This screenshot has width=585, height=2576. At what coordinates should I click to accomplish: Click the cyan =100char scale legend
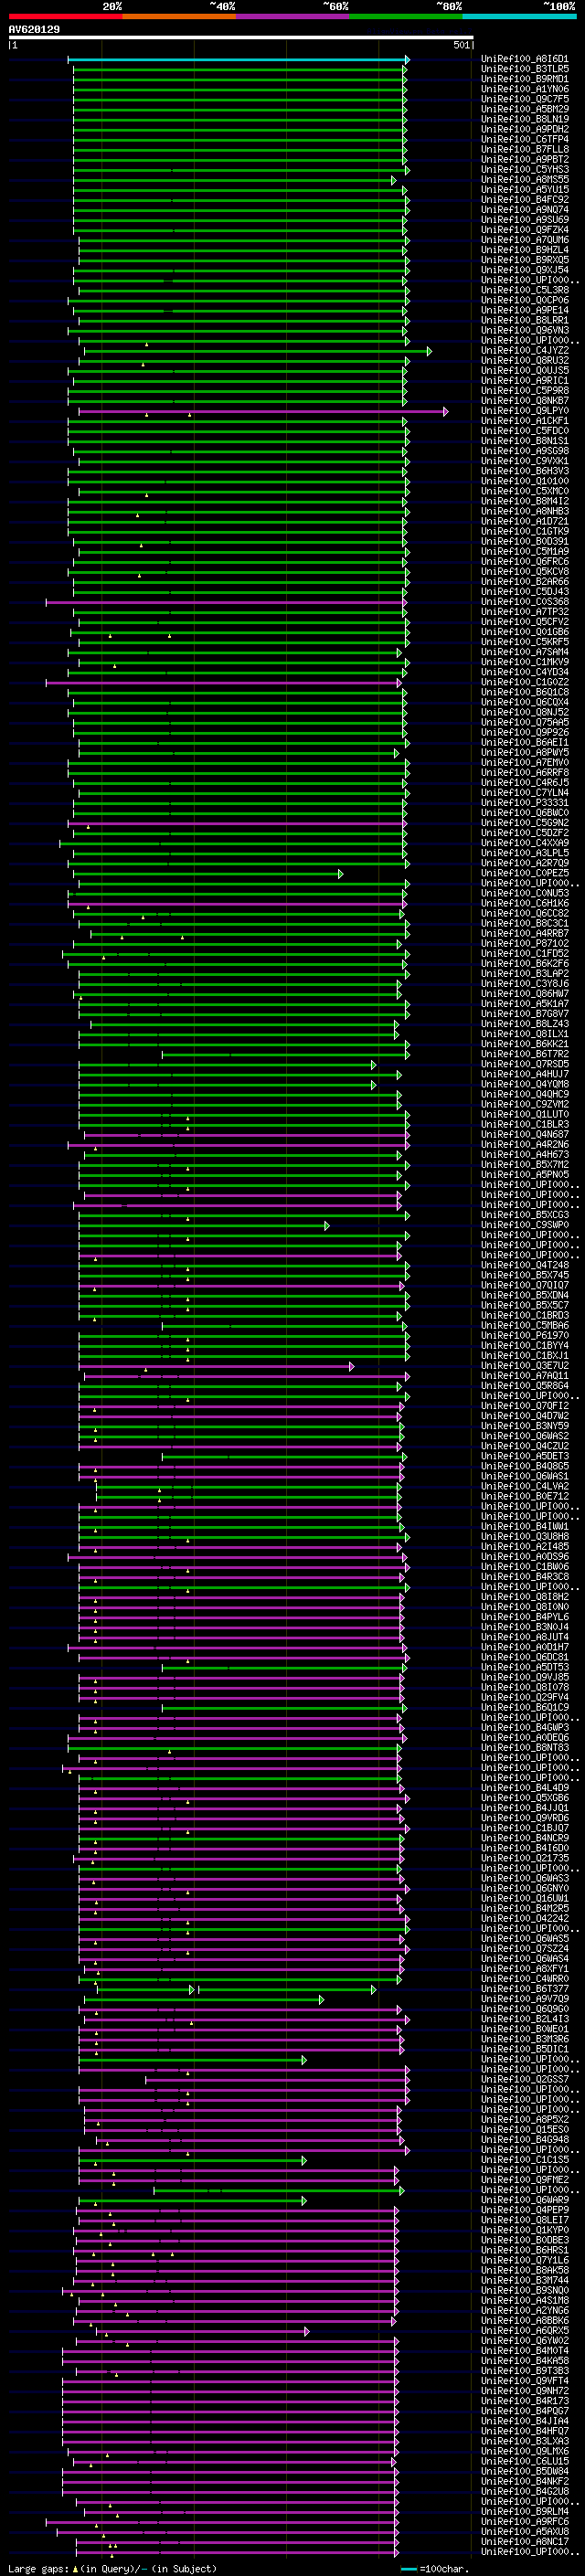click(435, 2569)
